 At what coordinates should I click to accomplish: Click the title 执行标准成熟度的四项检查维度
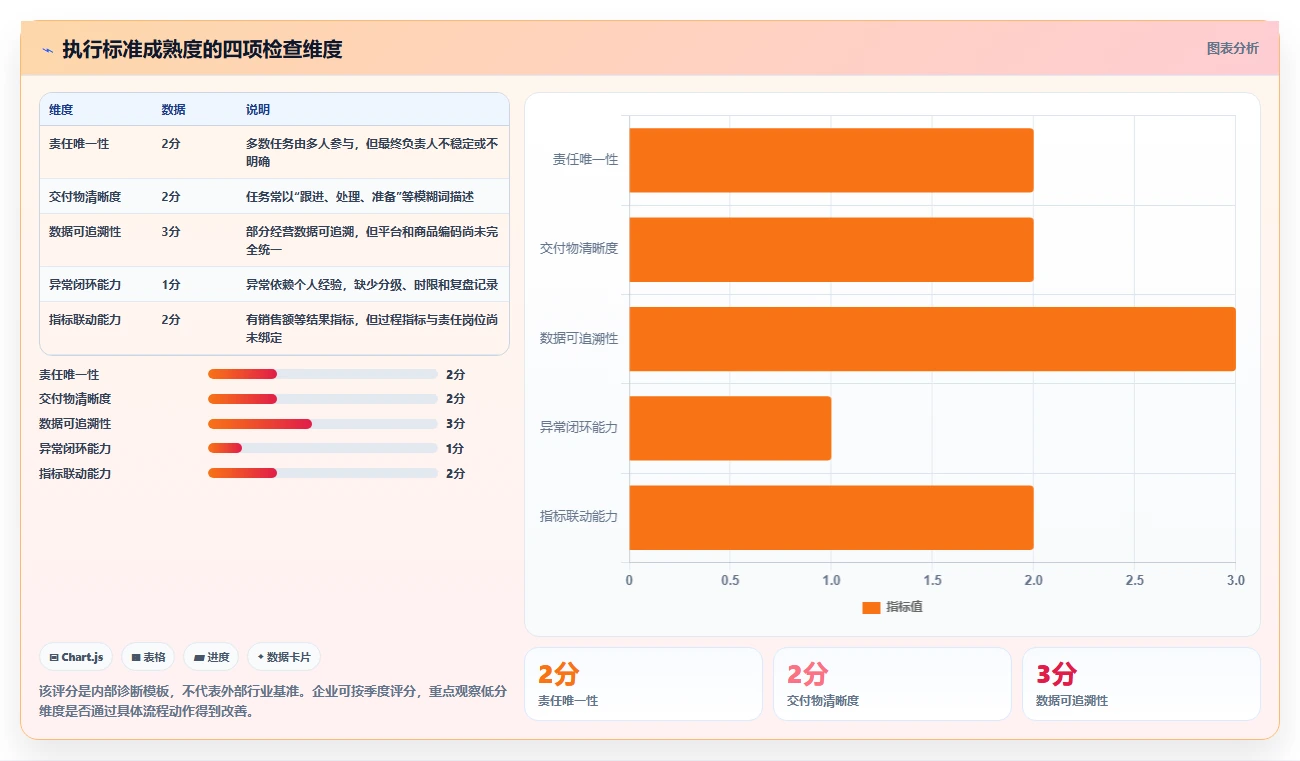(x=202, y=49)
